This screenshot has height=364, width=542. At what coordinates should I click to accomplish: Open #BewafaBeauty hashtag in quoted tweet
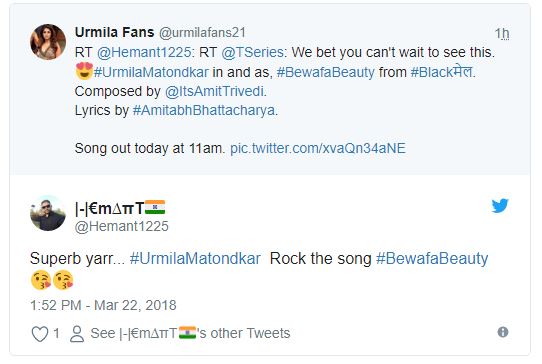pyautogui.click(x=326, y=72)
